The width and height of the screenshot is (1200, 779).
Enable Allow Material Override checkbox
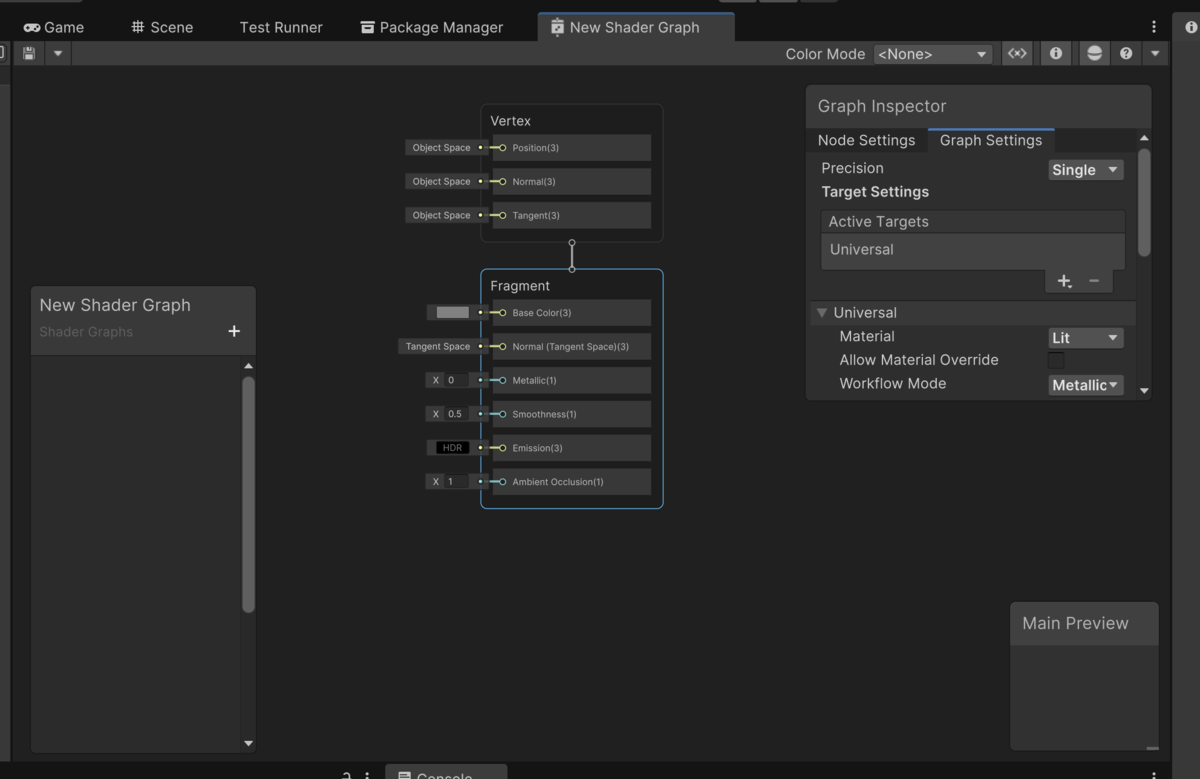point(1056,360)
